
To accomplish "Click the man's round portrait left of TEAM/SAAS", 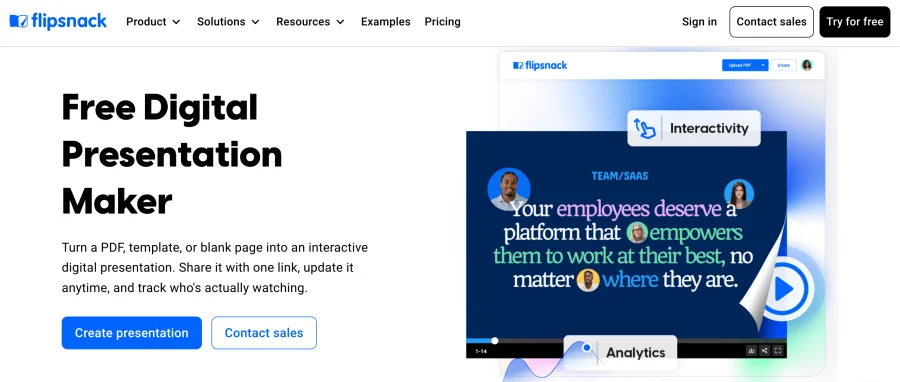I will click(x=509, y=189).
